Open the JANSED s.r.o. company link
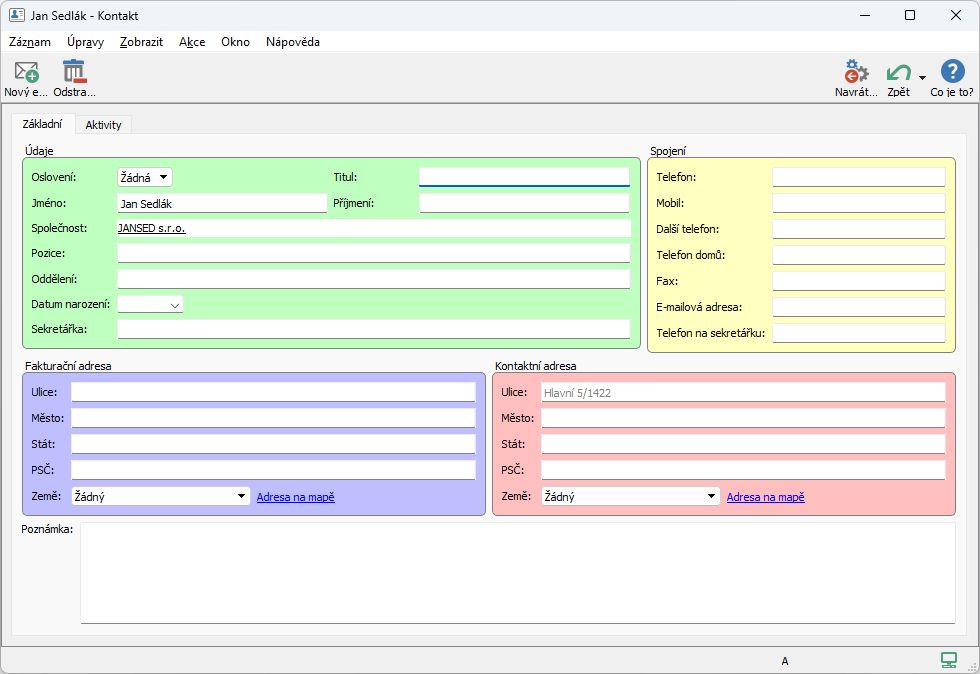The image size is (980, 674). (152, 228)
